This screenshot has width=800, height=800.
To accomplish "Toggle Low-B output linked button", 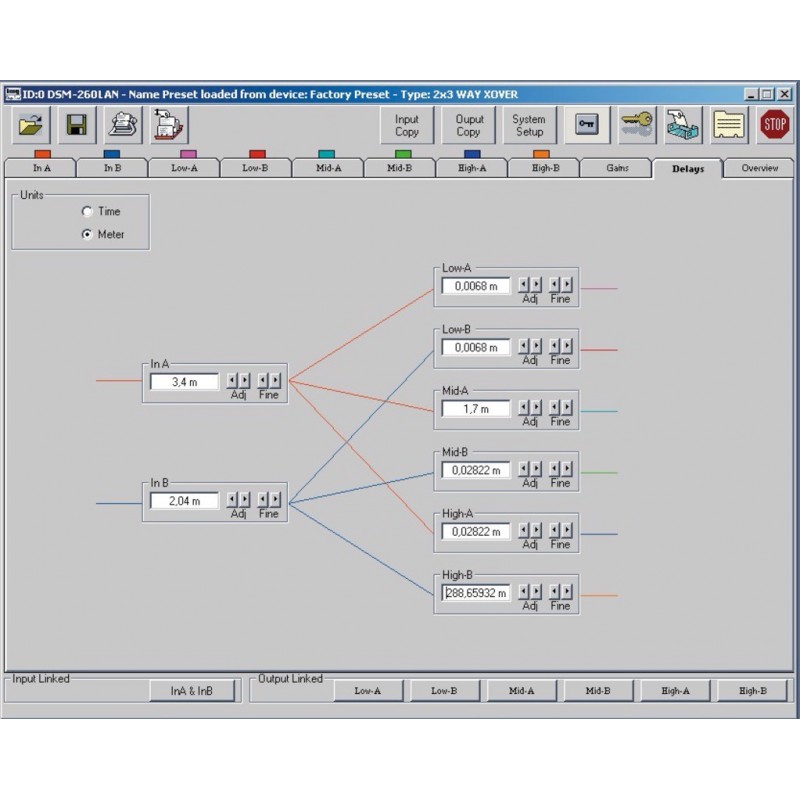I will coord(444,691).
